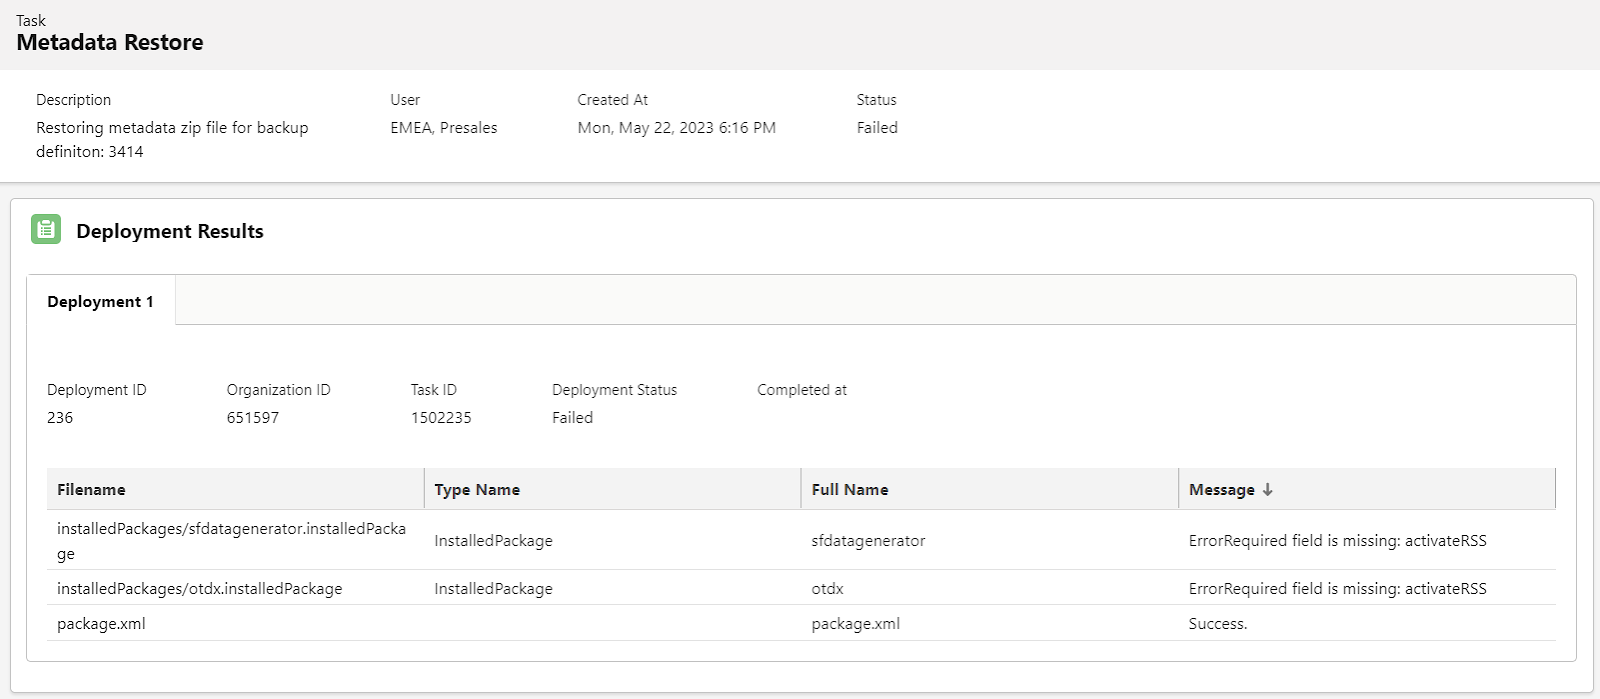Select the package.xml filename cell
The width and height of the screenshot is (1600, 699).
coord(101,624)
